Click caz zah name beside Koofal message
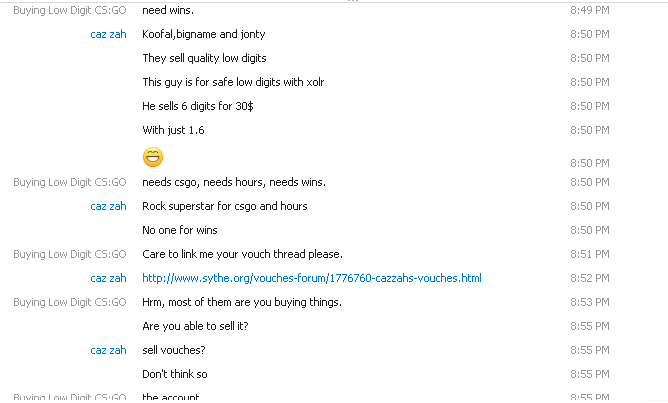Viewport: 668px width, 403px height. pyautogui.click(x=108, y=35)
